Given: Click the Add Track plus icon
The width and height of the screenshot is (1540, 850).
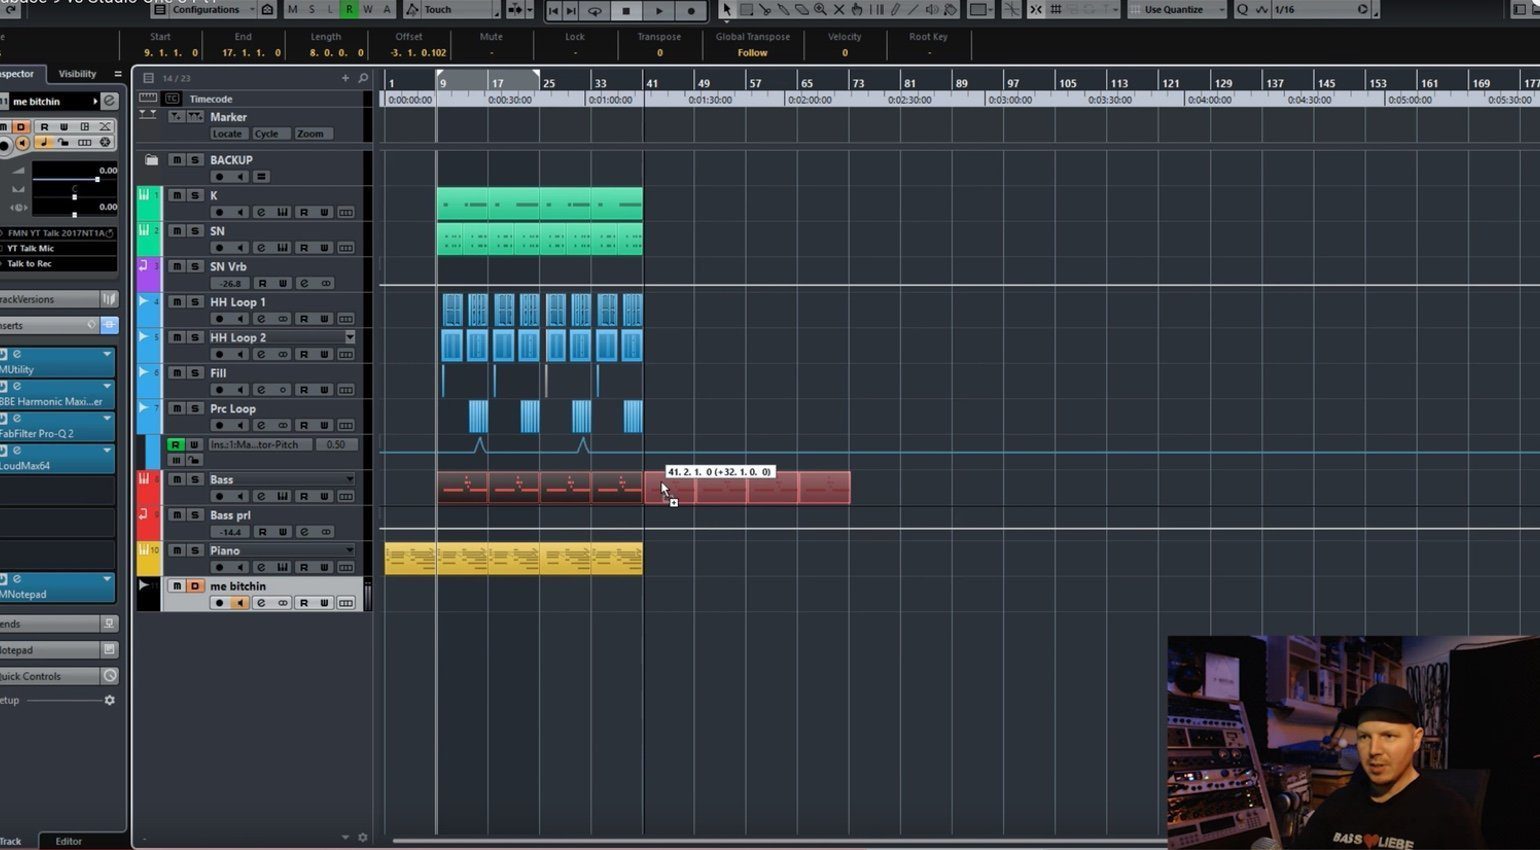Looking at the screenshot, I should 346,78.
